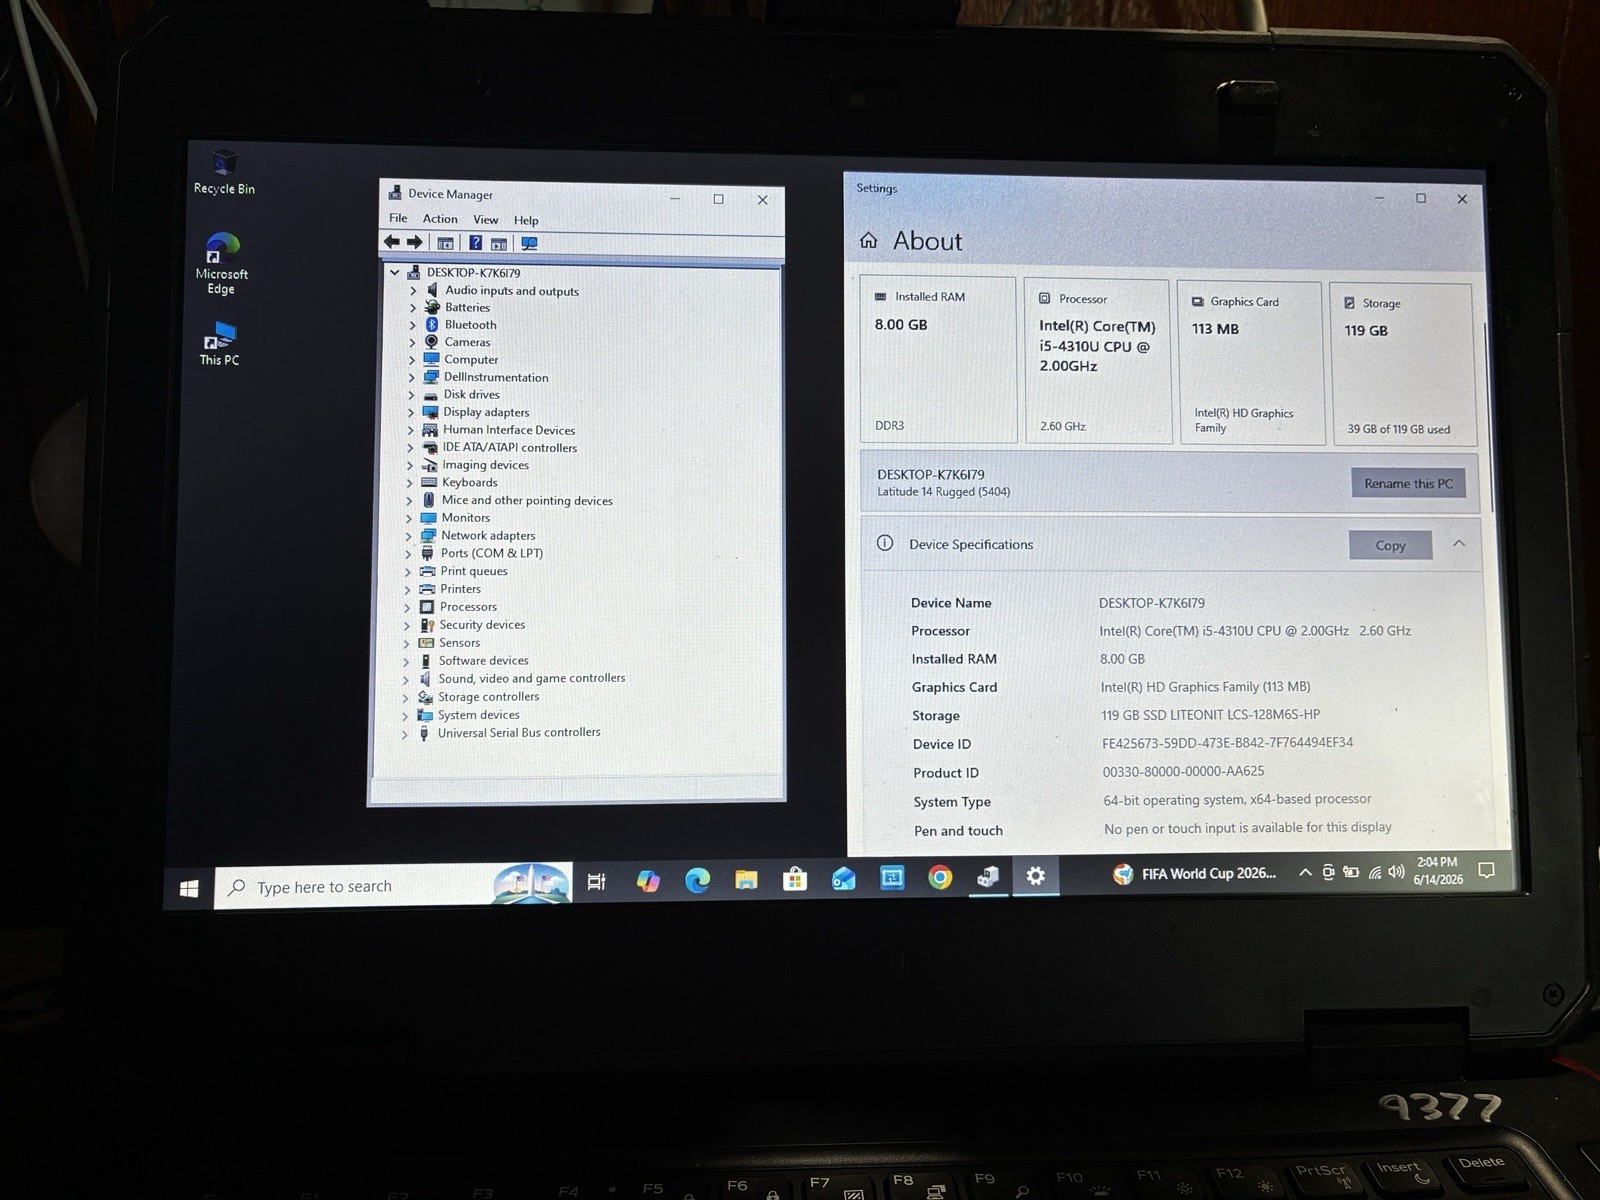Viewport: 1600px width, 1200px height.
Task: Expand Universal Serial Bus controllers
Action: point(404,734)
